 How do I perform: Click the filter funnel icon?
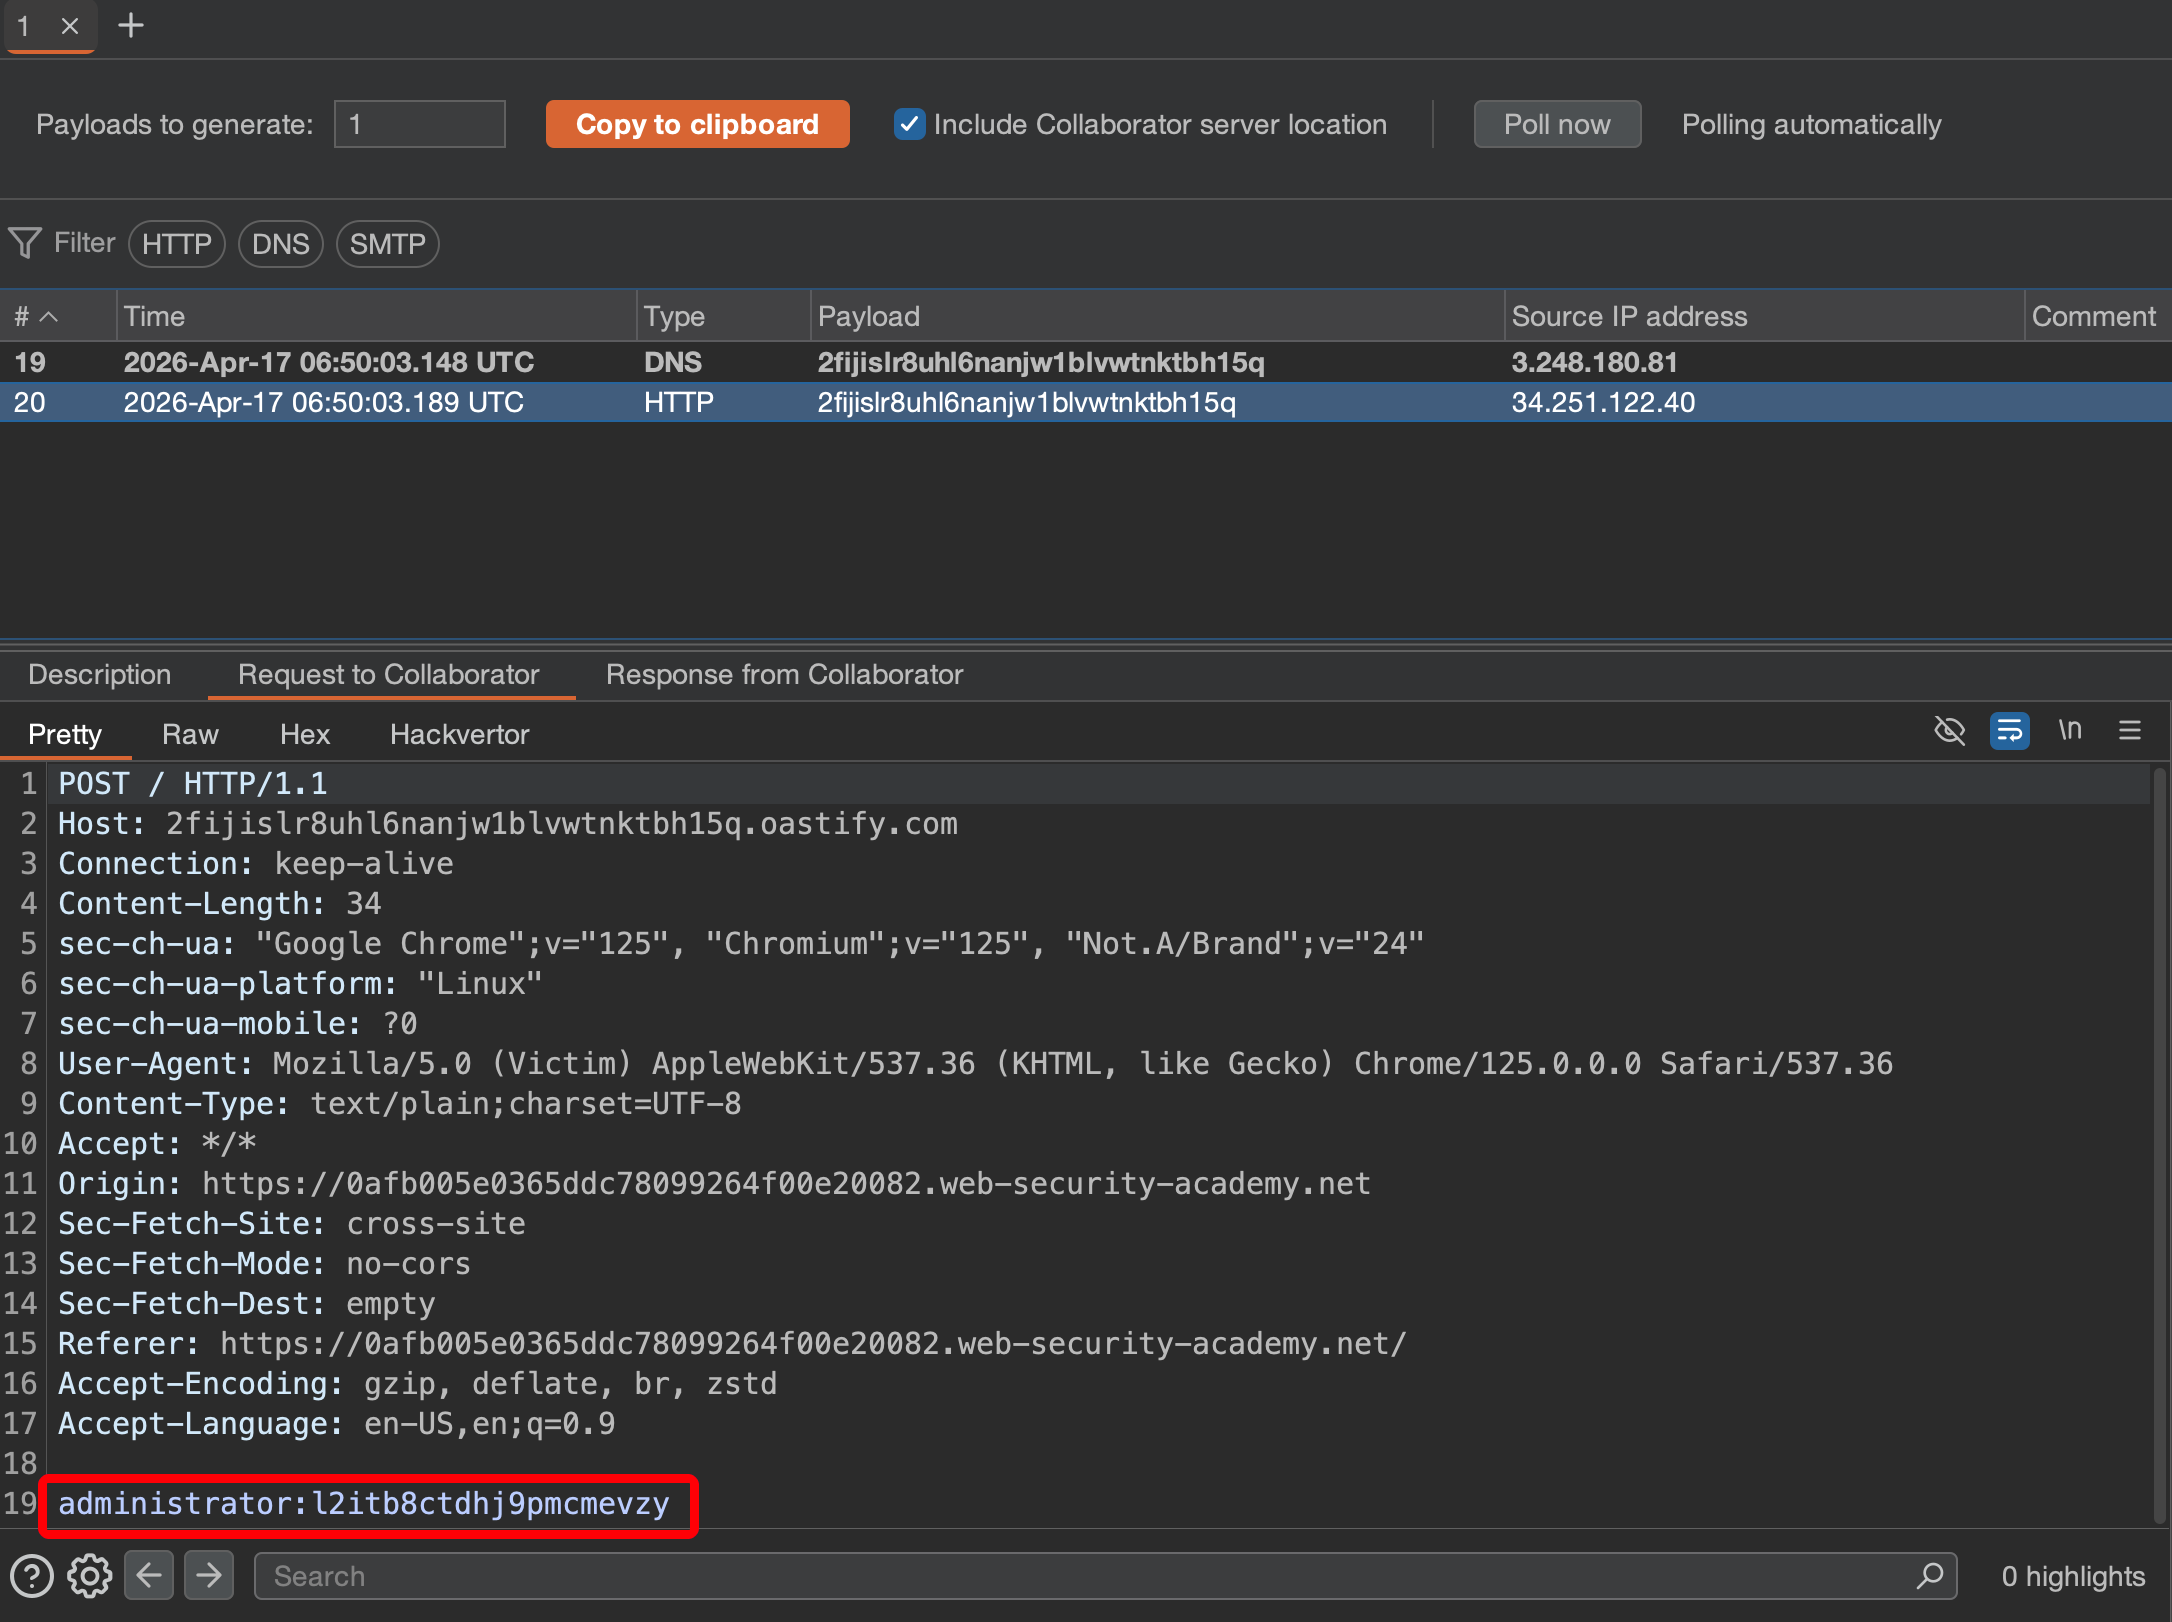[x=25, y=243]
